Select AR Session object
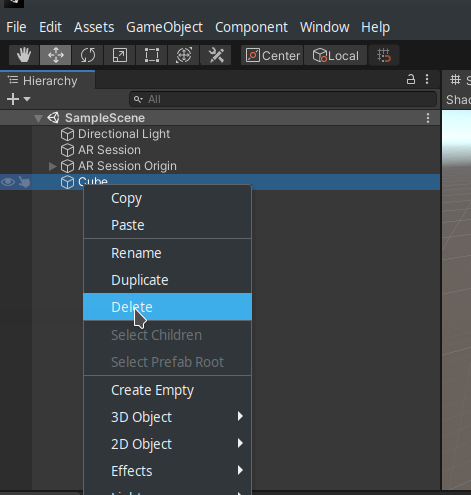471x495 pixels. tap(109, 150)
